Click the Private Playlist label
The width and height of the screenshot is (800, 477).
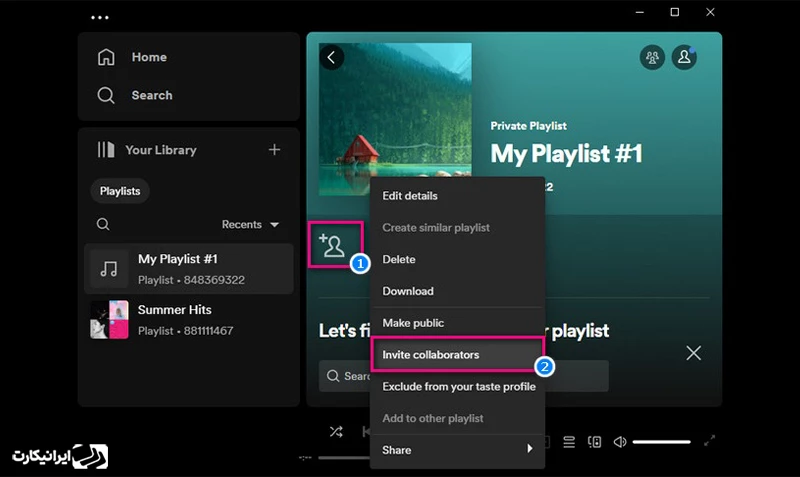(x=529, y=126)
